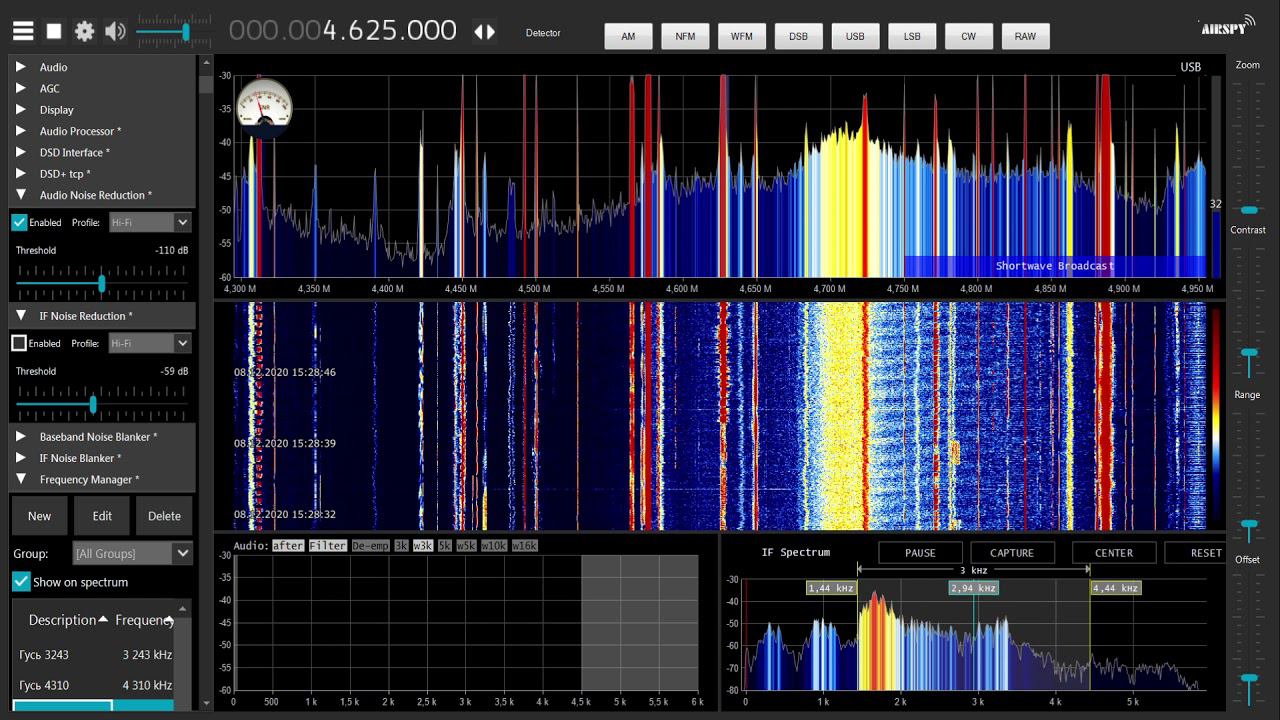Viewport: 1280px width, 720px height.
Task: Select the LSB detector mode
Action: click(x=912, y=36)
